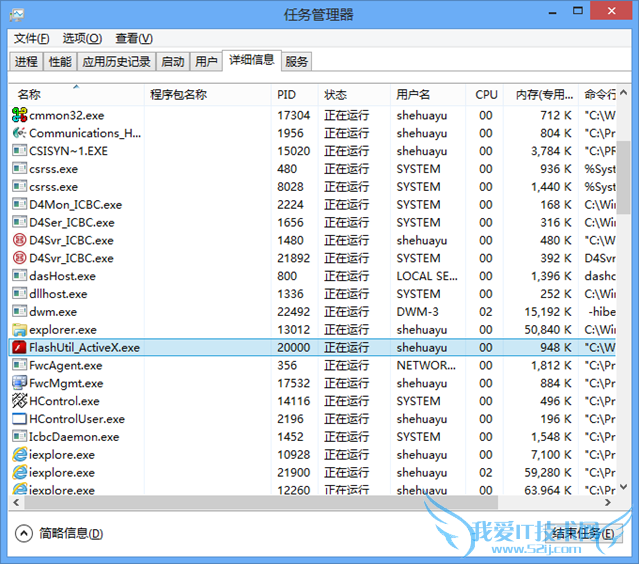
Task: Click the FlashUtil_ActiveX.exe Flash icon
Action: (x=19, y=348)
